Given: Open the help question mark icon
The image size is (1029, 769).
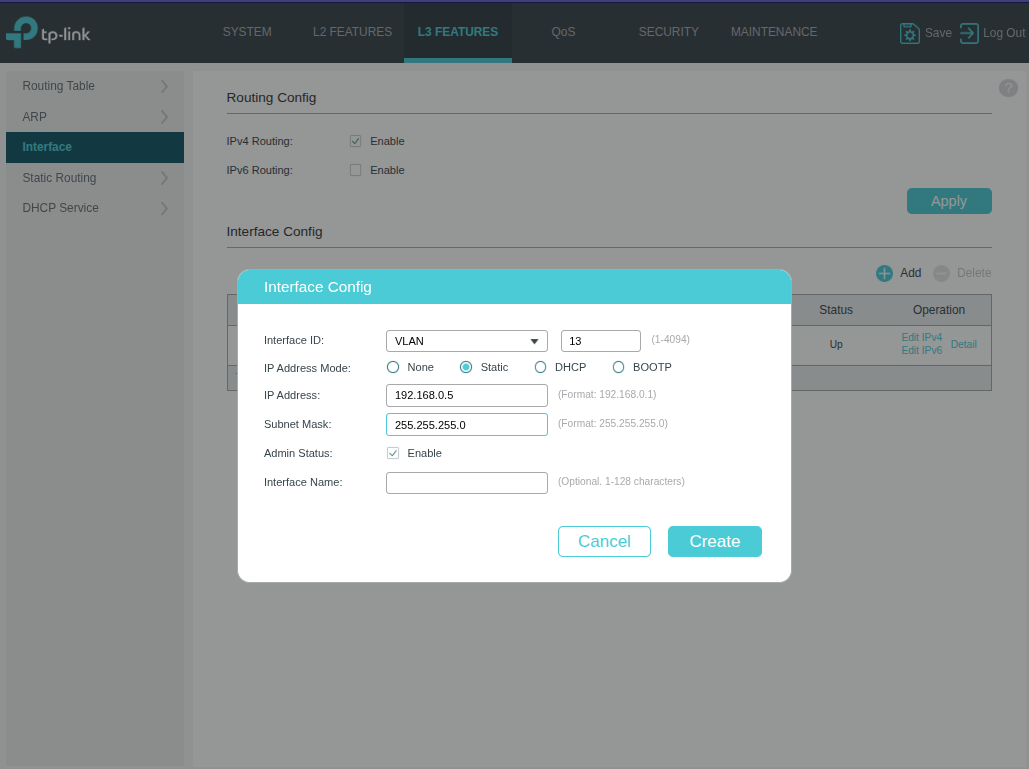Looking at the screenshot, I should coord(1008,87).
